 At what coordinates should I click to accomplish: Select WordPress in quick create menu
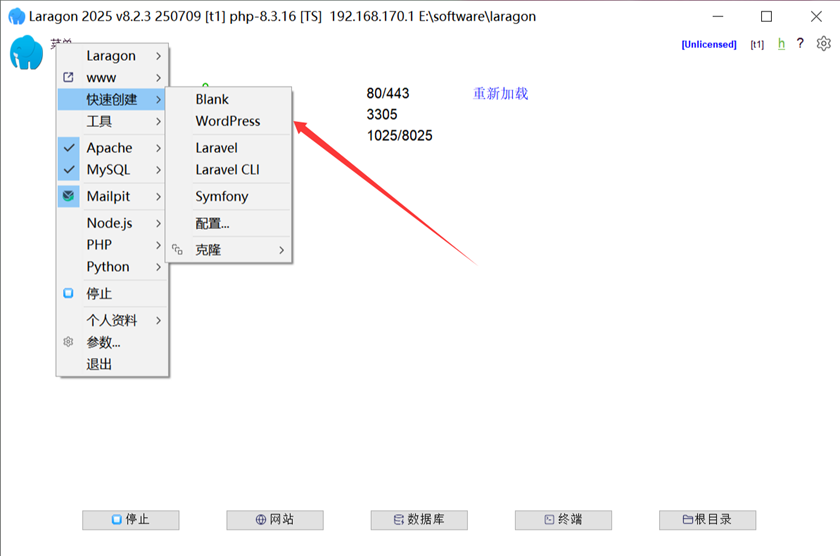click(x=229, y=121)
